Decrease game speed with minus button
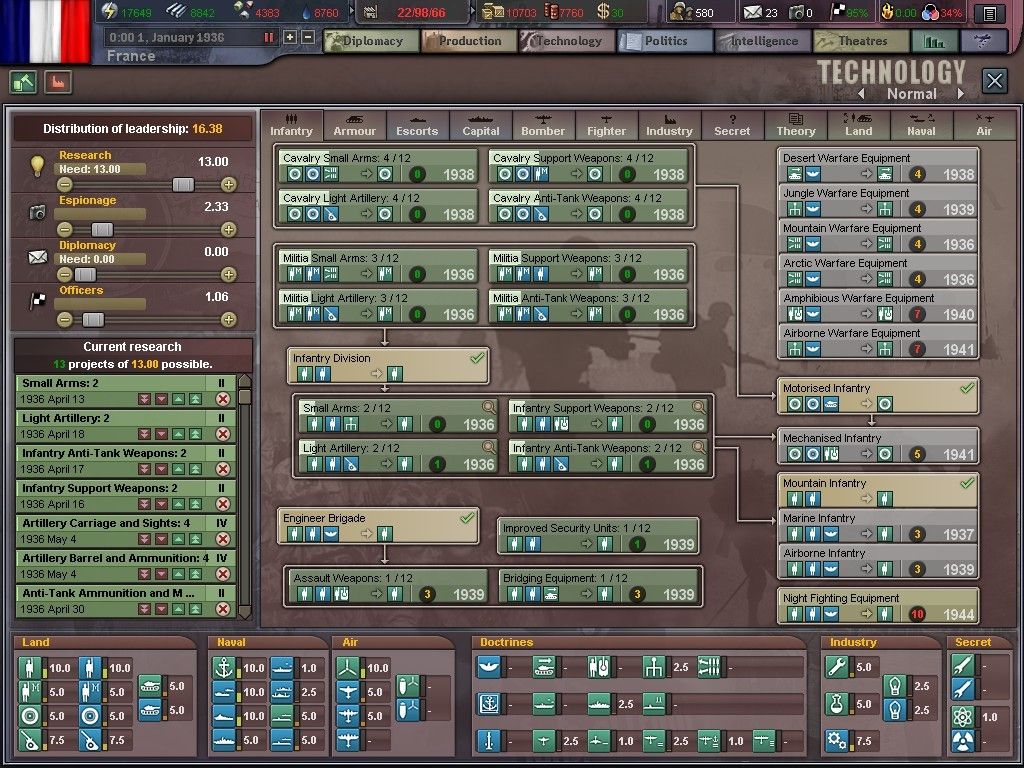The height and width of the screenshot is (768, 1024). pyautogui.click(x=308, y=37)
